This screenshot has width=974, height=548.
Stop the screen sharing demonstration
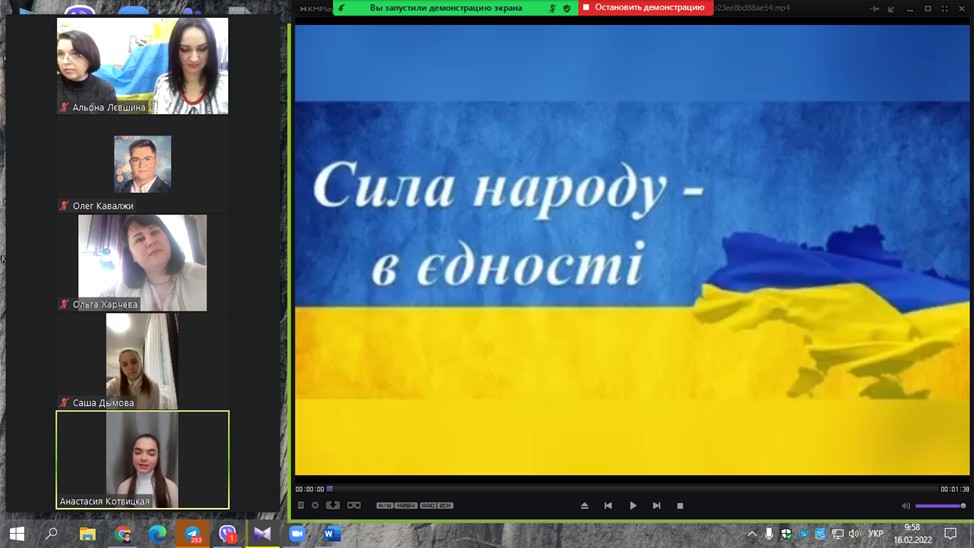pyautogui.click(x=644, y=8)
